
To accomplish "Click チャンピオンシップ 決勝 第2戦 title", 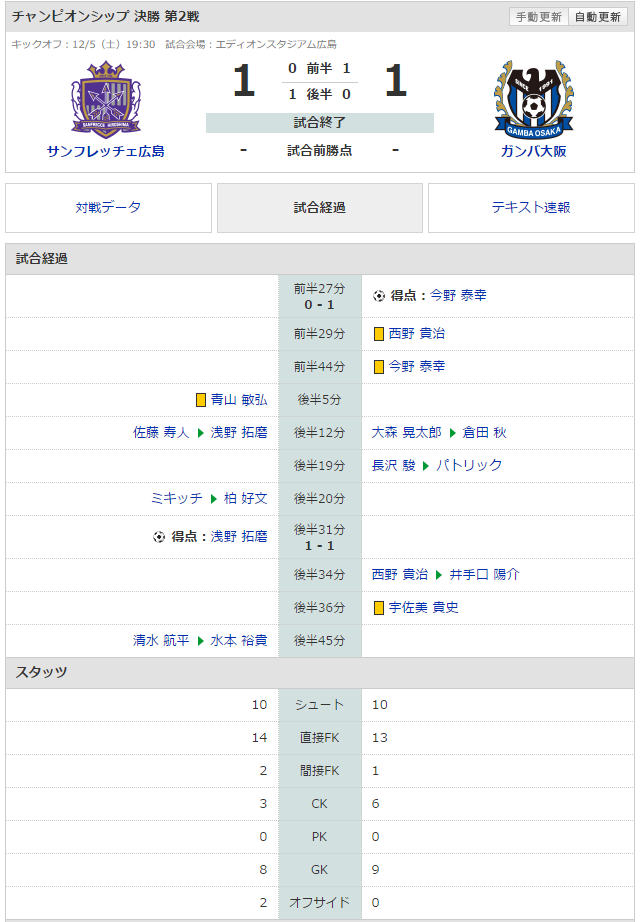I will tap(106, 16).
